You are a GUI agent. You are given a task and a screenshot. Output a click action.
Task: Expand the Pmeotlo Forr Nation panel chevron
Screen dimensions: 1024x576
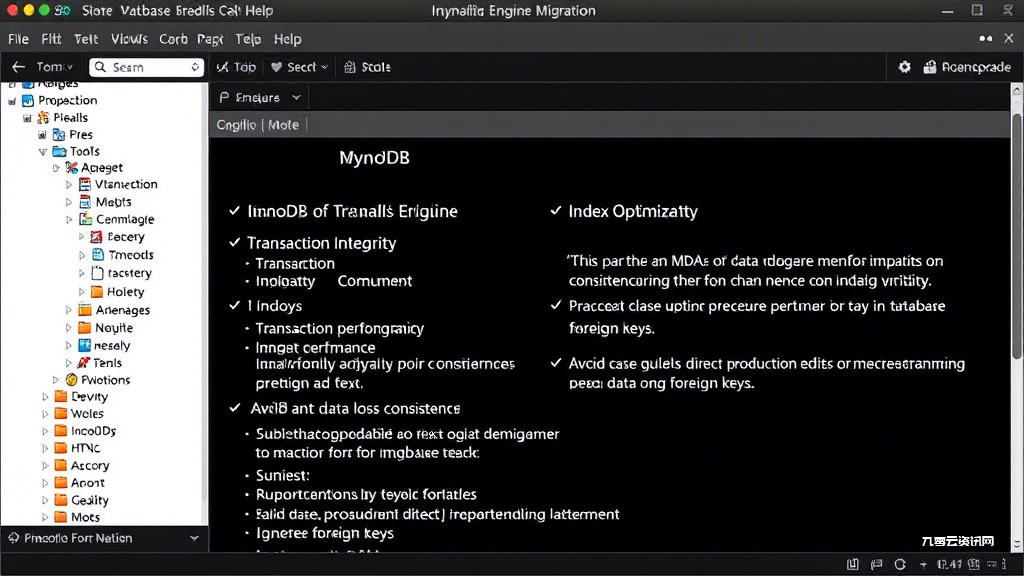(194, 538)
